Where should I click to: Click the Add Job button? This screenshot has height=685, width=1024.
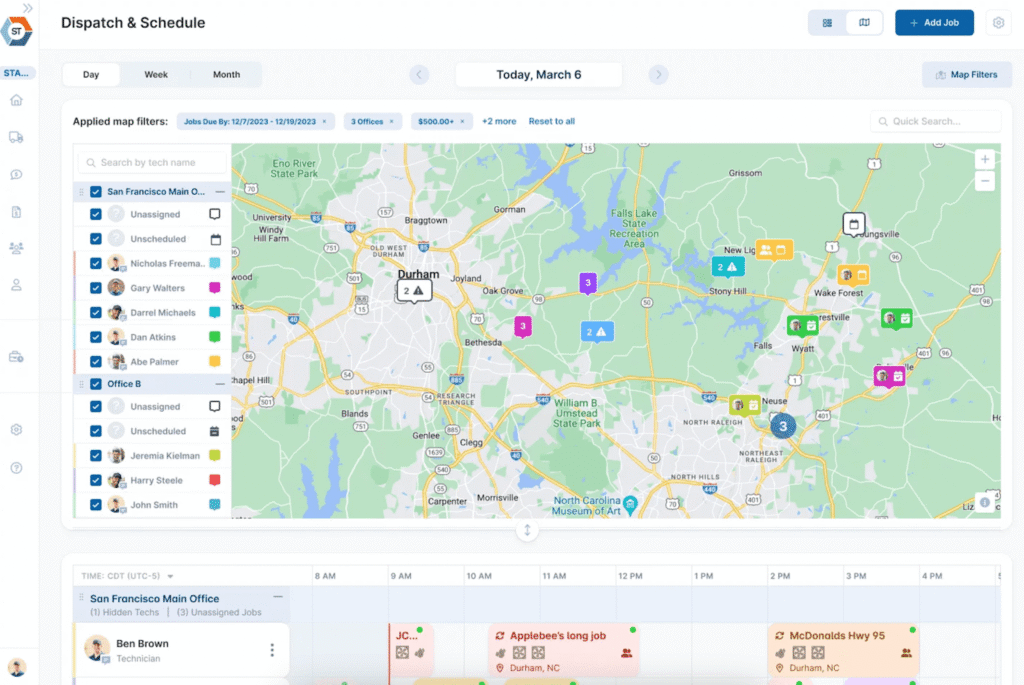tap(934, 21)
